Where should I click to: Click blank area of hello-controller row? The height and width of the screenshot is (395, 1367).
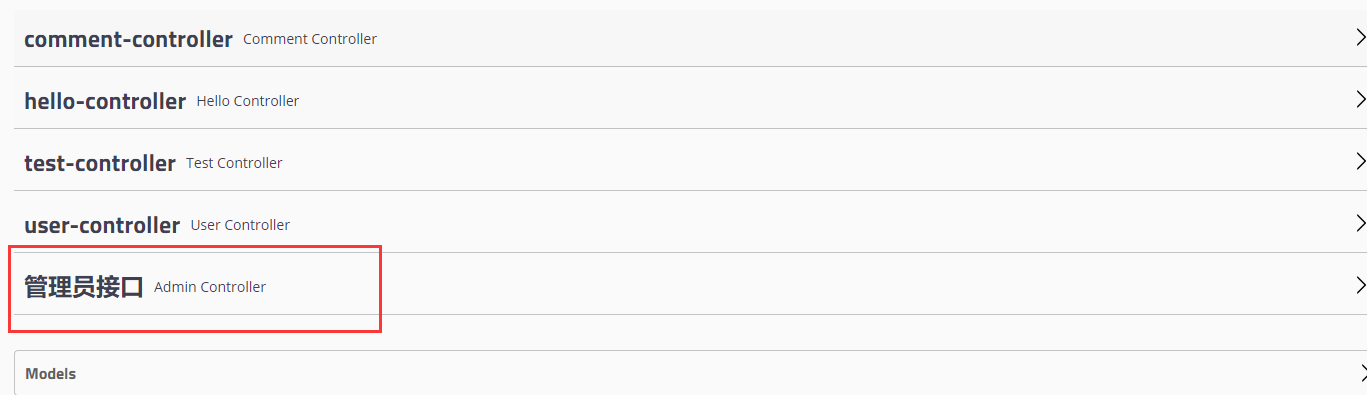click(x=800, y=101)
